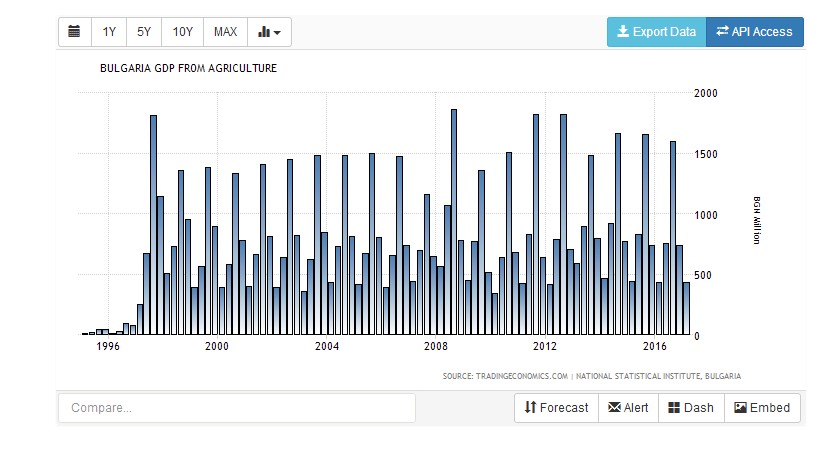The width and height of the screenshot is (830, 463).
Task: Add chart to Dash
Action: tap(691, 408)
